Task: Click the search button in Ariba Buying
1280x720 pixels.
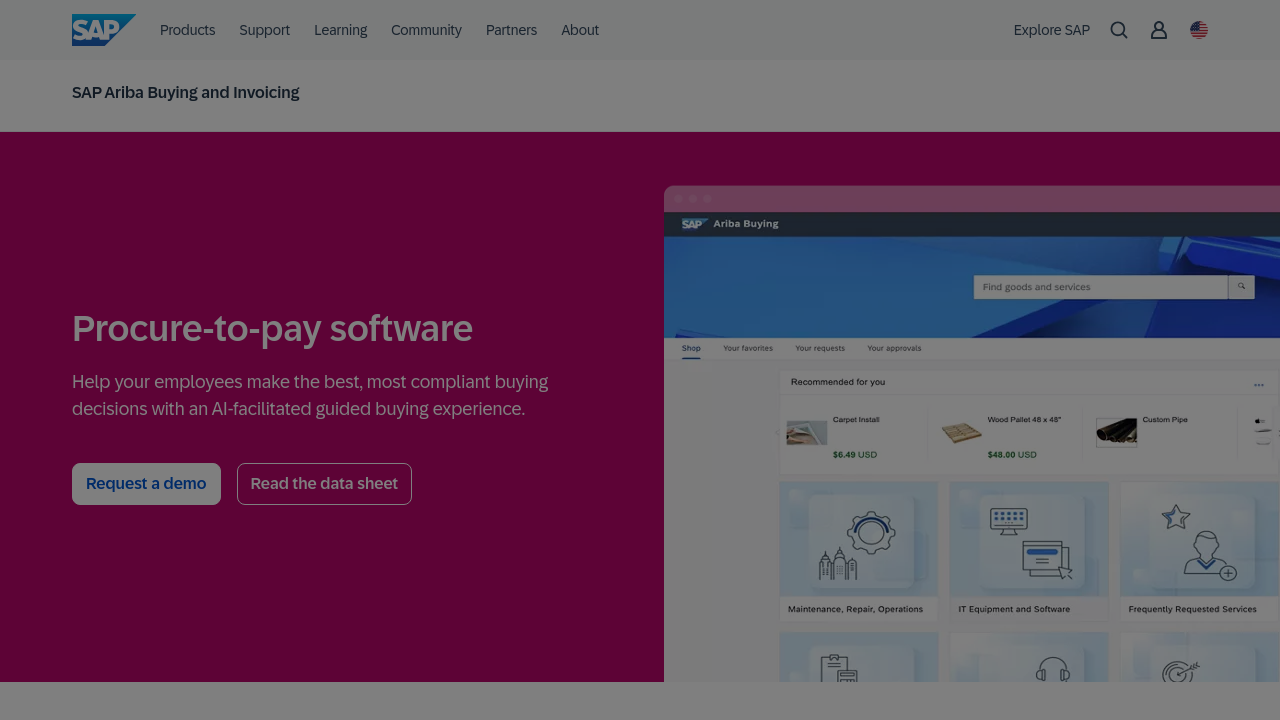Action: coord(1241,287)
